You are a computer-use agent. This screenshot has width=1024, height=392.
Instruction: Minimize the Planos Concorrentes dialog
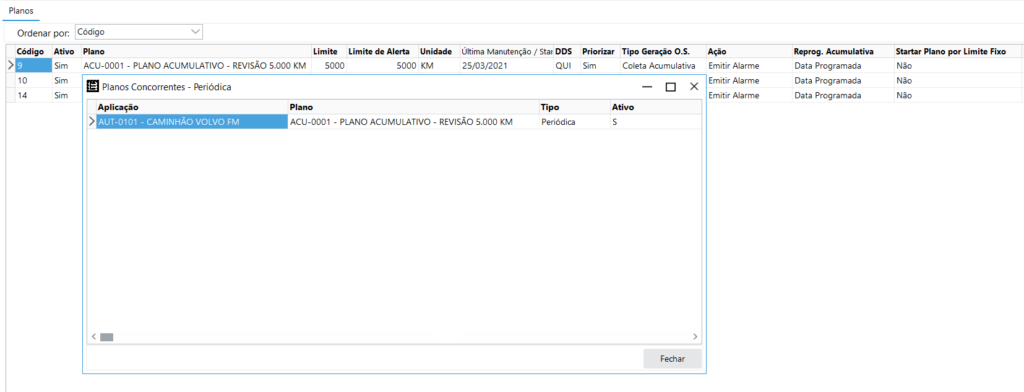tap(647, 87)
